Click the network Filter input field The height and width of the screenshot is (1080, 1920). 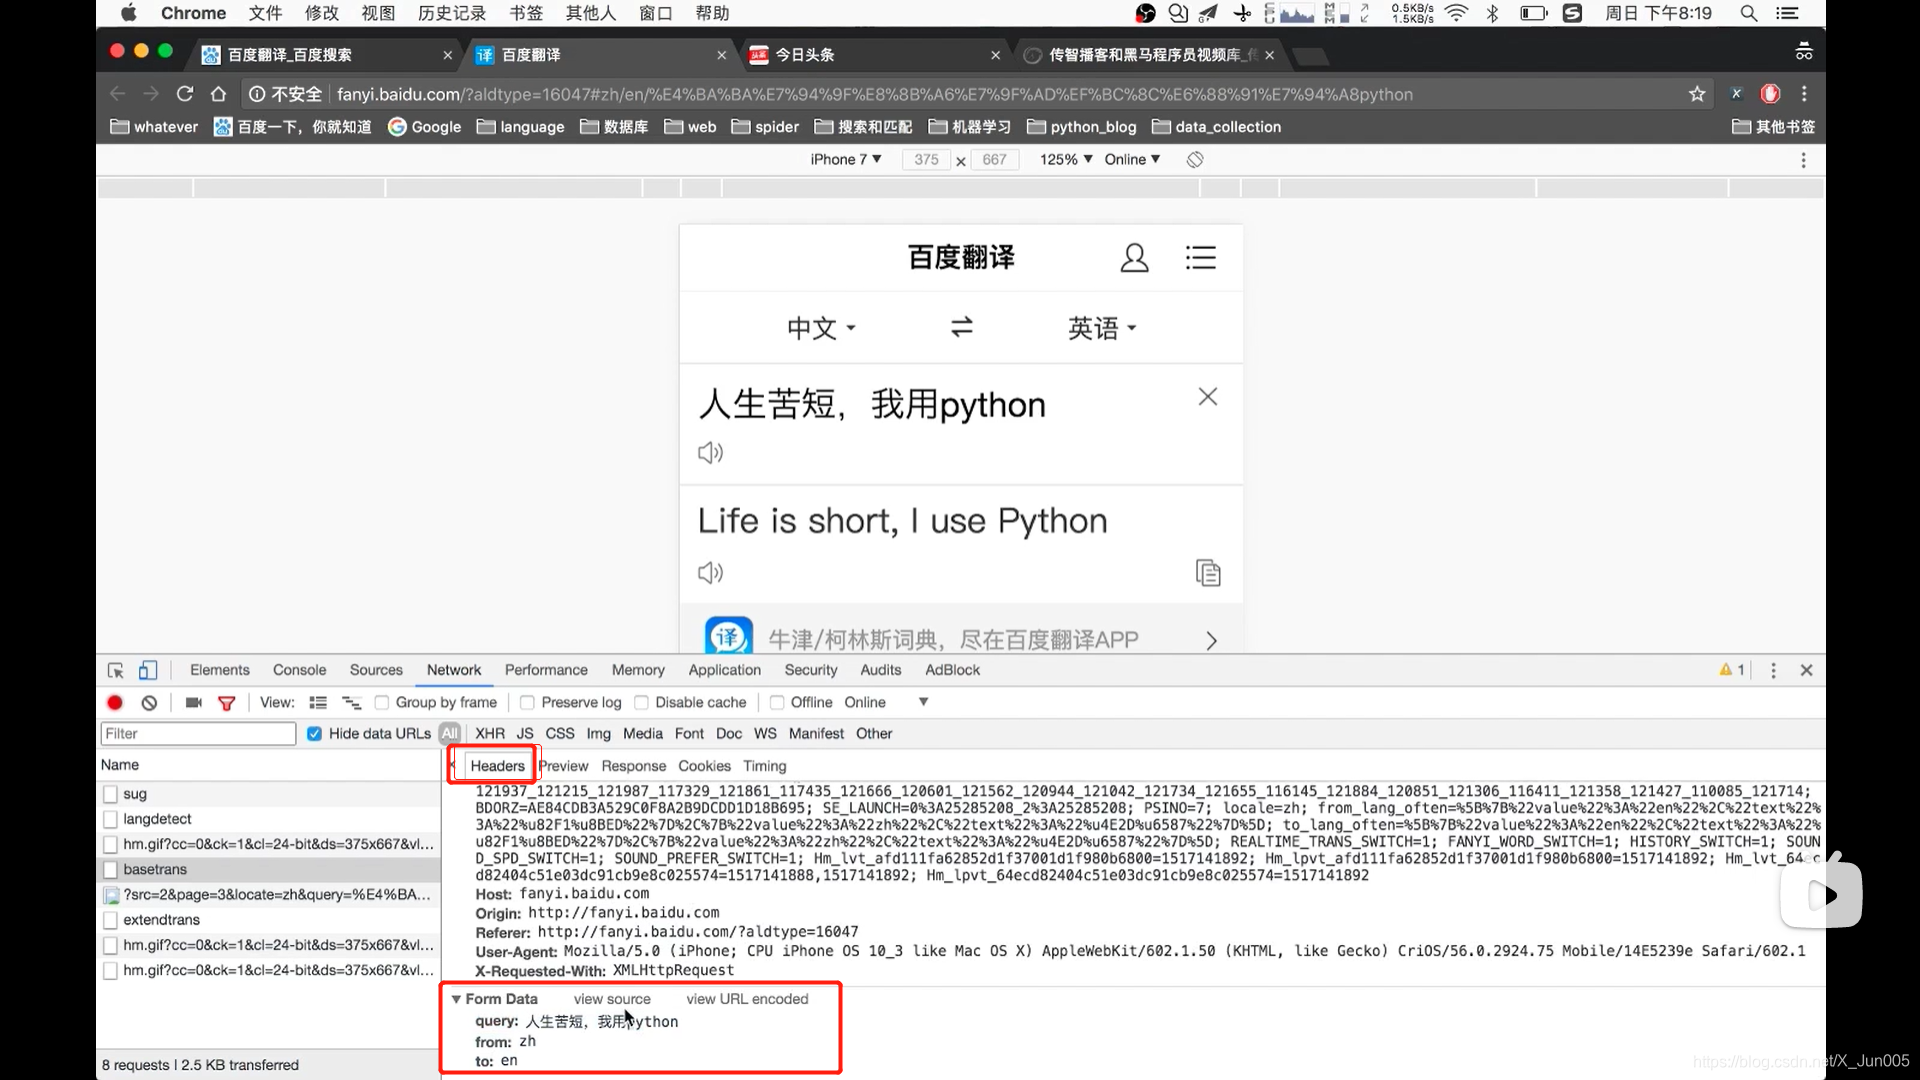coord(198,734)
